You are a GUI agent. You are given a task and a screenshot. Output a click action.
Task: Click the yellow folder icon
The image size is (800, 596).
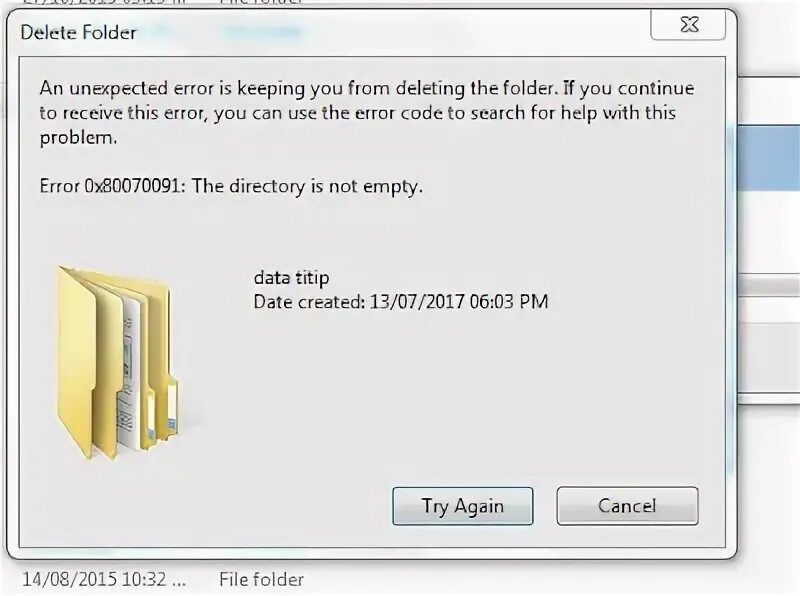click(x=116, y=363)
